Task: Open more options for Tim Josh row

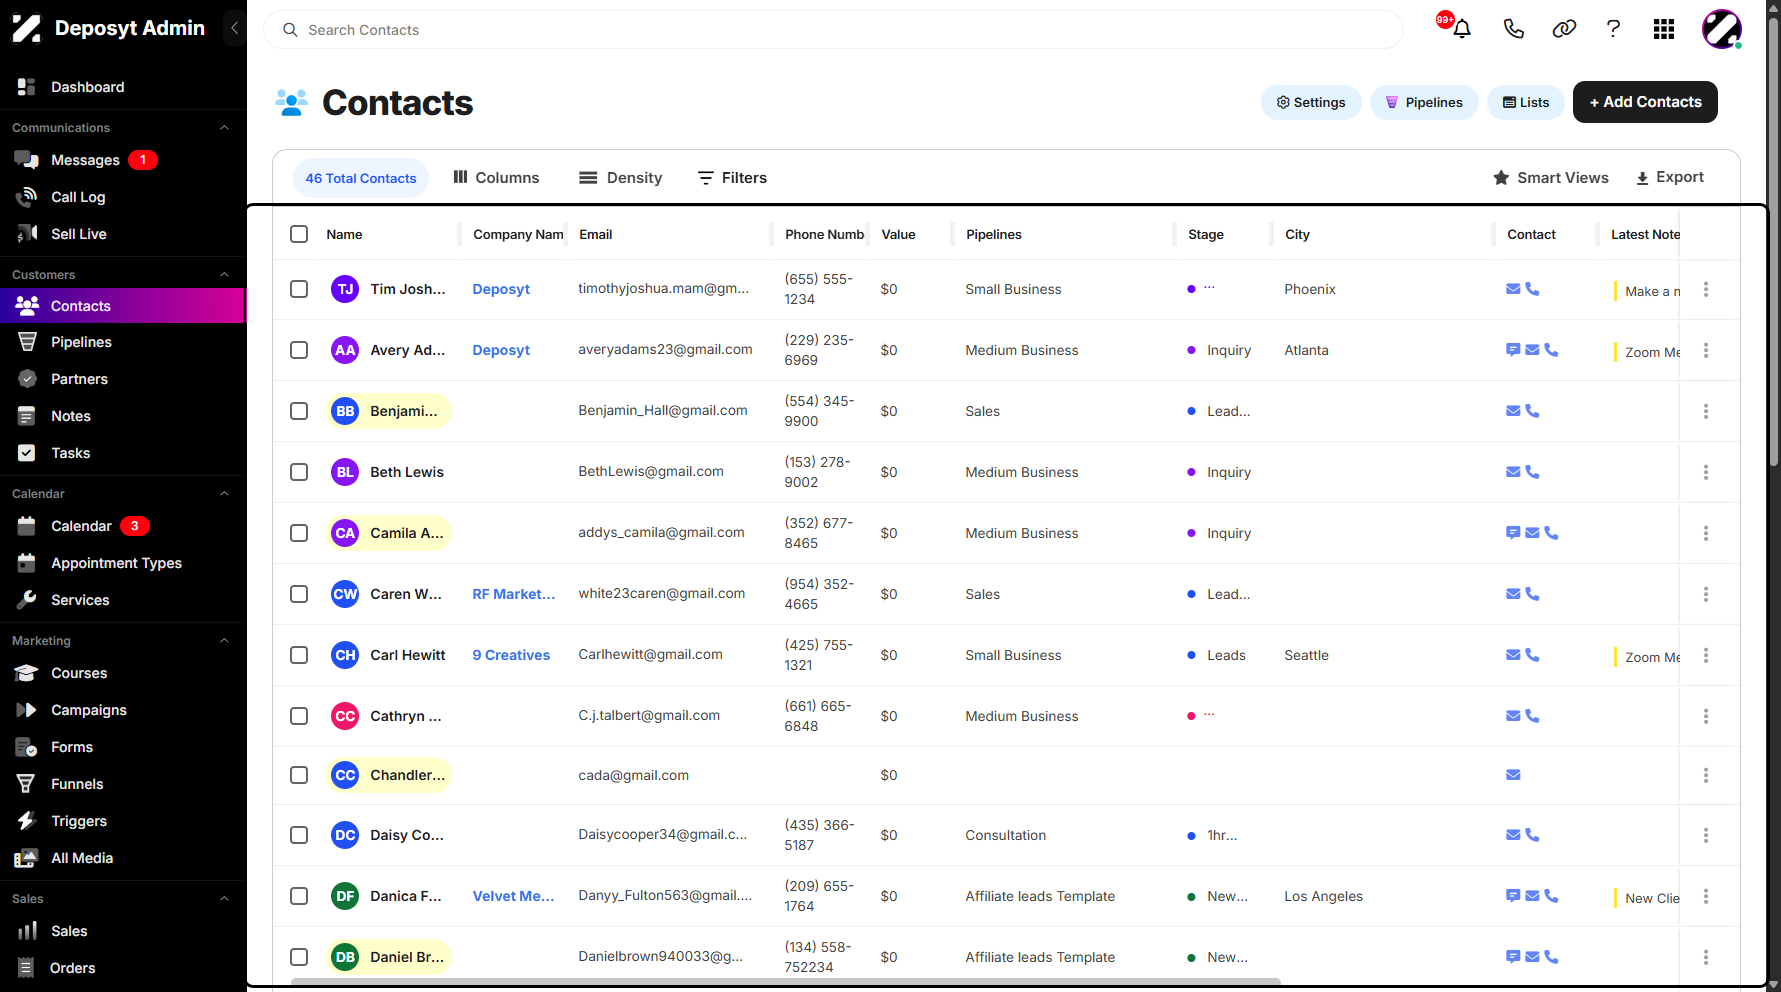Action: [1706, 289]
